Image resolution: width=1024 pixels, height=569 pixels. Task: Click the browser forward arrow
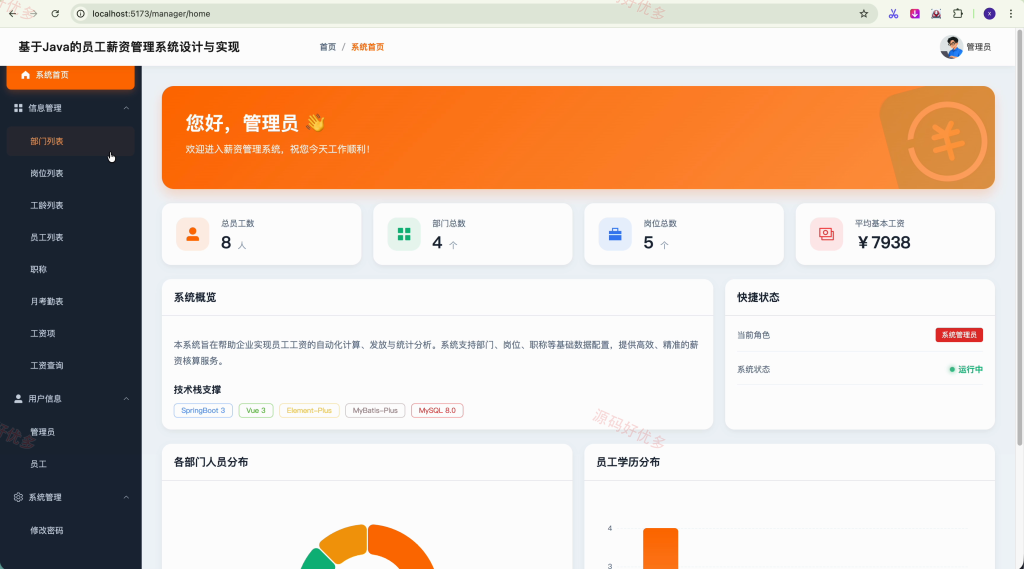(x=32, y=13)
